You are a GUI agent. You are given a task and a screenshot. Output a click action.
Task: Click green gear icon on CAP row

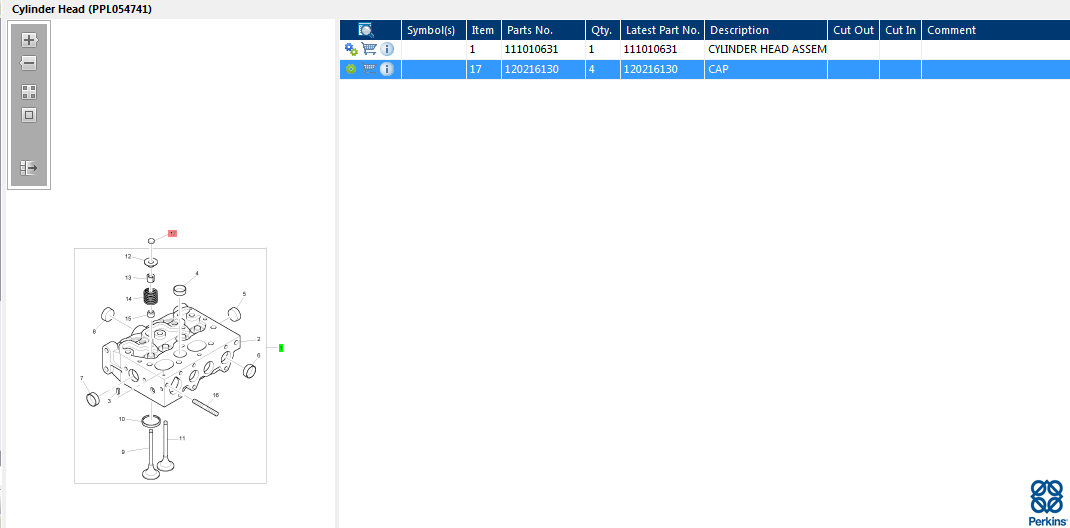tap(351, 69)
